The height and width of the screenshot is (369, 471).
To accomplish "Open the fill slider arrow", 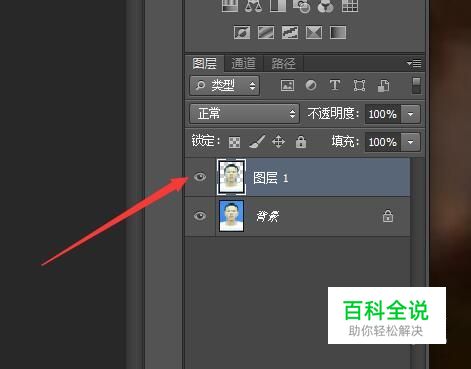I will 411,142.
